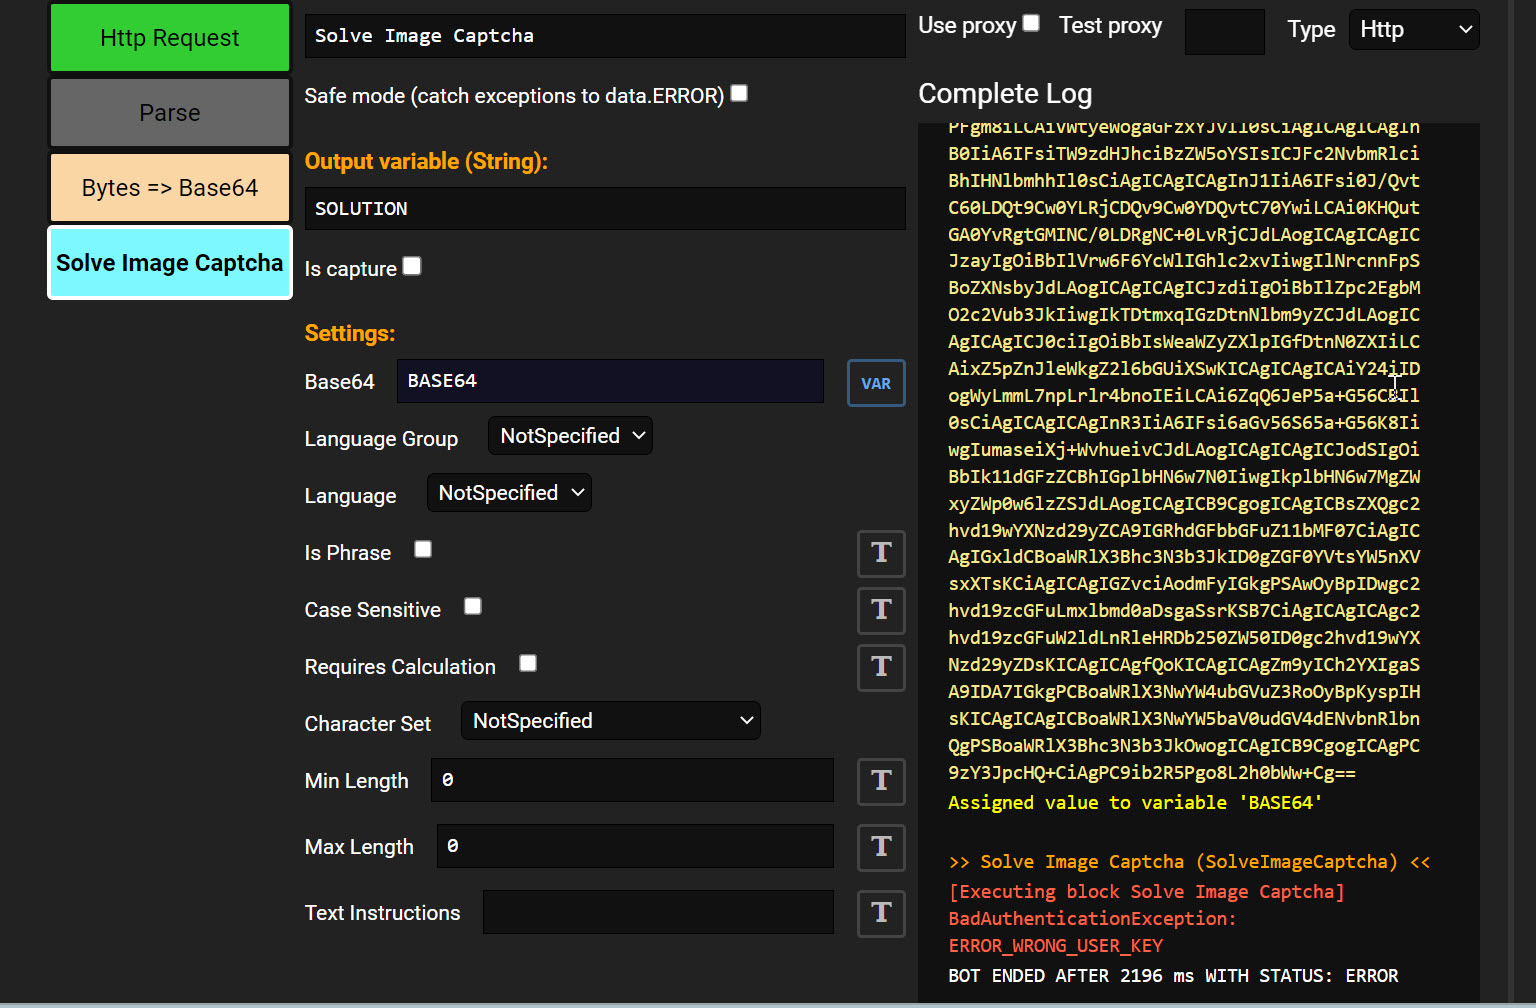Click the Text Instructions input field
The height and width of the screenshot is (1008, 1536).
point(658,912)
